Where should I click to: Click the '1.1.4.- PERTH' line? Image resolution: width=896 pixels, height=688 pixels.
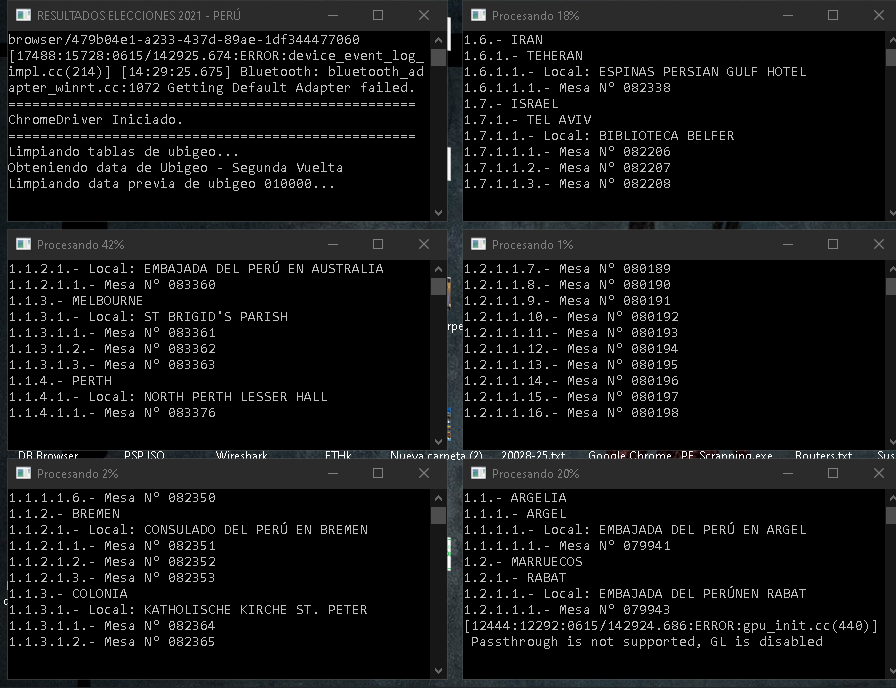pos(60,381)
